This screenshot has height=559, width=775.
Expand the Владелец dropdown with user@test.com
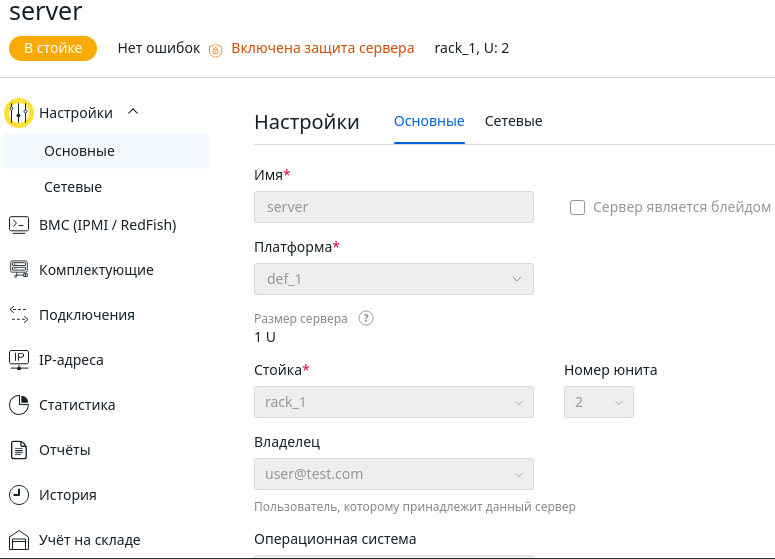click(x=393, y=474)
